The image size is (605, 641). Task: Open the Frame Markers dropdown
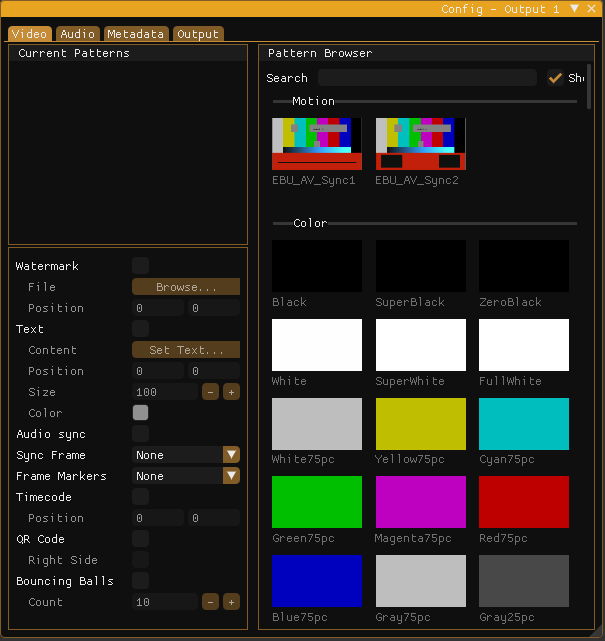[x=186, y=476]
